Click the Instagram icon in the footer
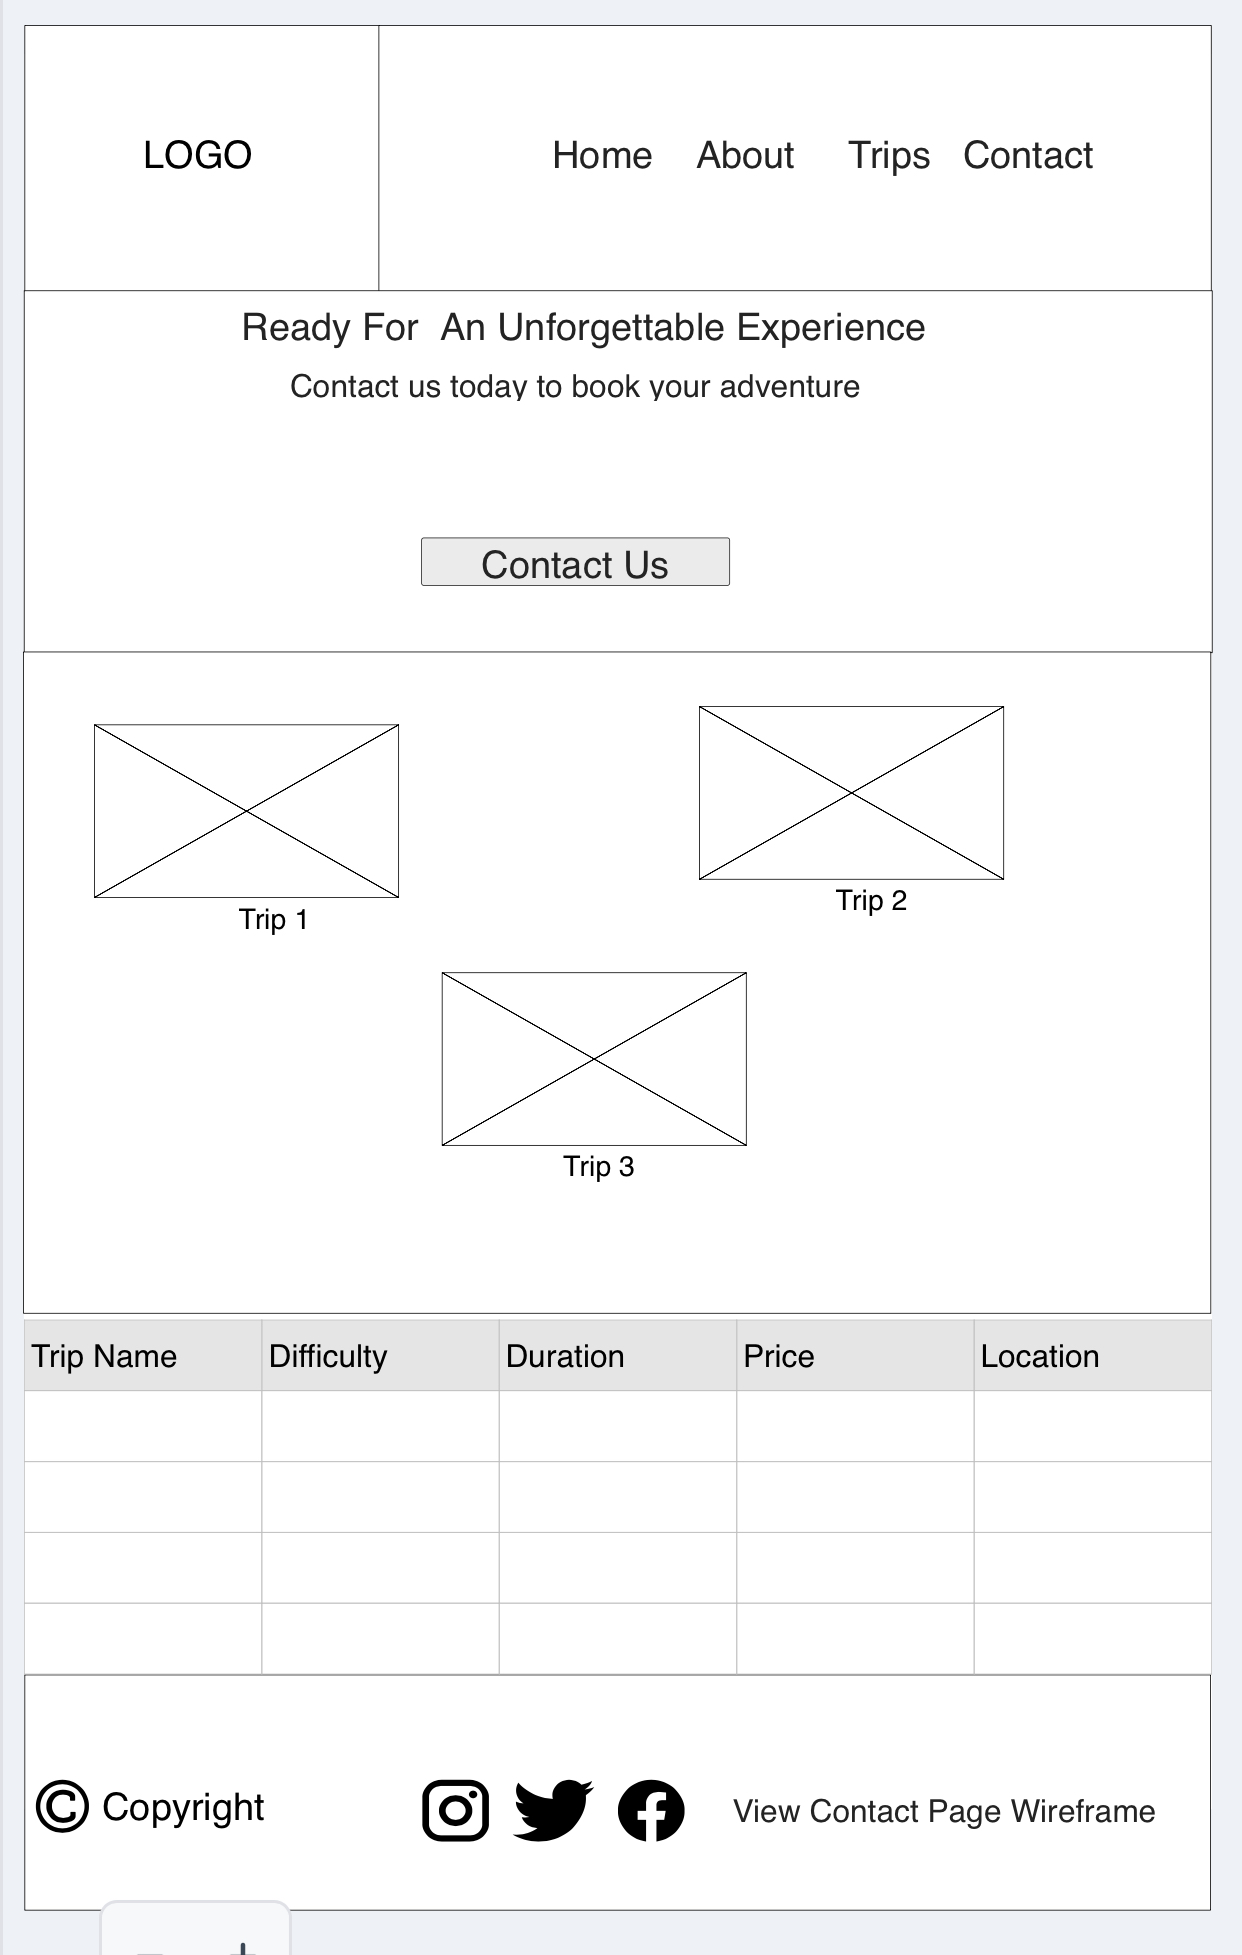 click(x=456, y=1810)
